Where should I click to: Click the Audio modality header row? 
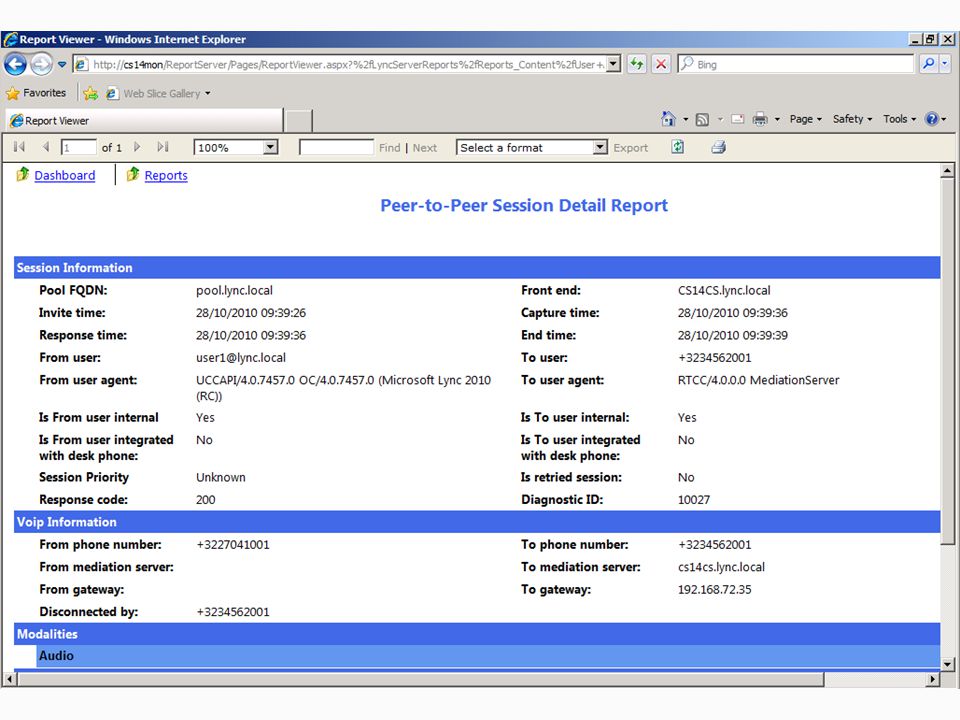point(488,656)
